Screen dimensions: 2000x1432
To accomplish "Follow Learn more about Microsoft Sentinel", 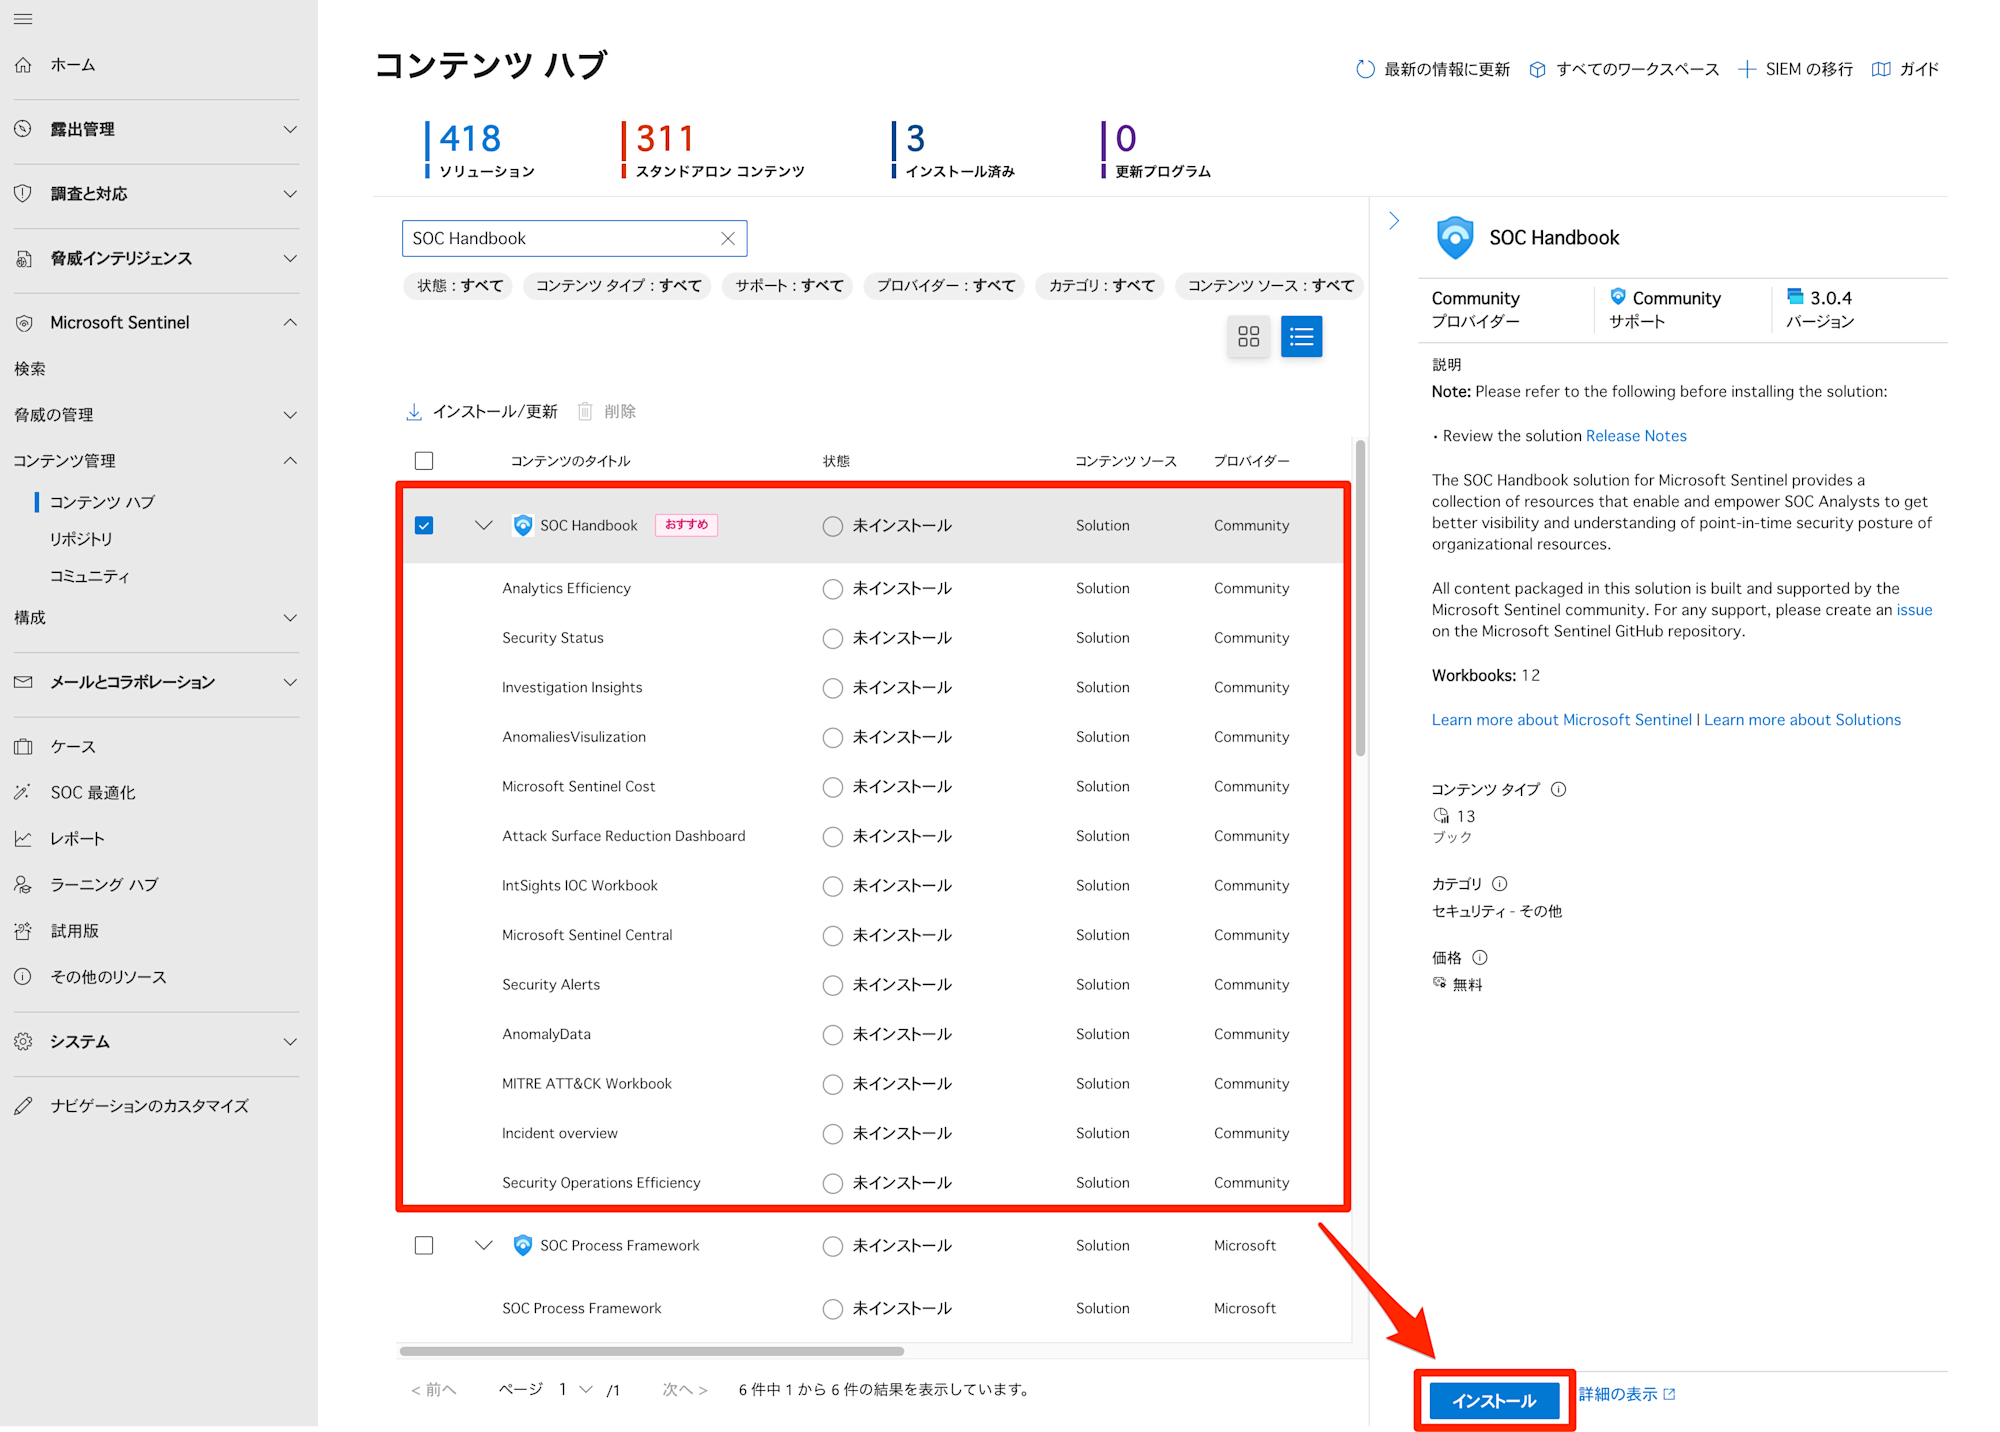I will tap(1561, 720).
